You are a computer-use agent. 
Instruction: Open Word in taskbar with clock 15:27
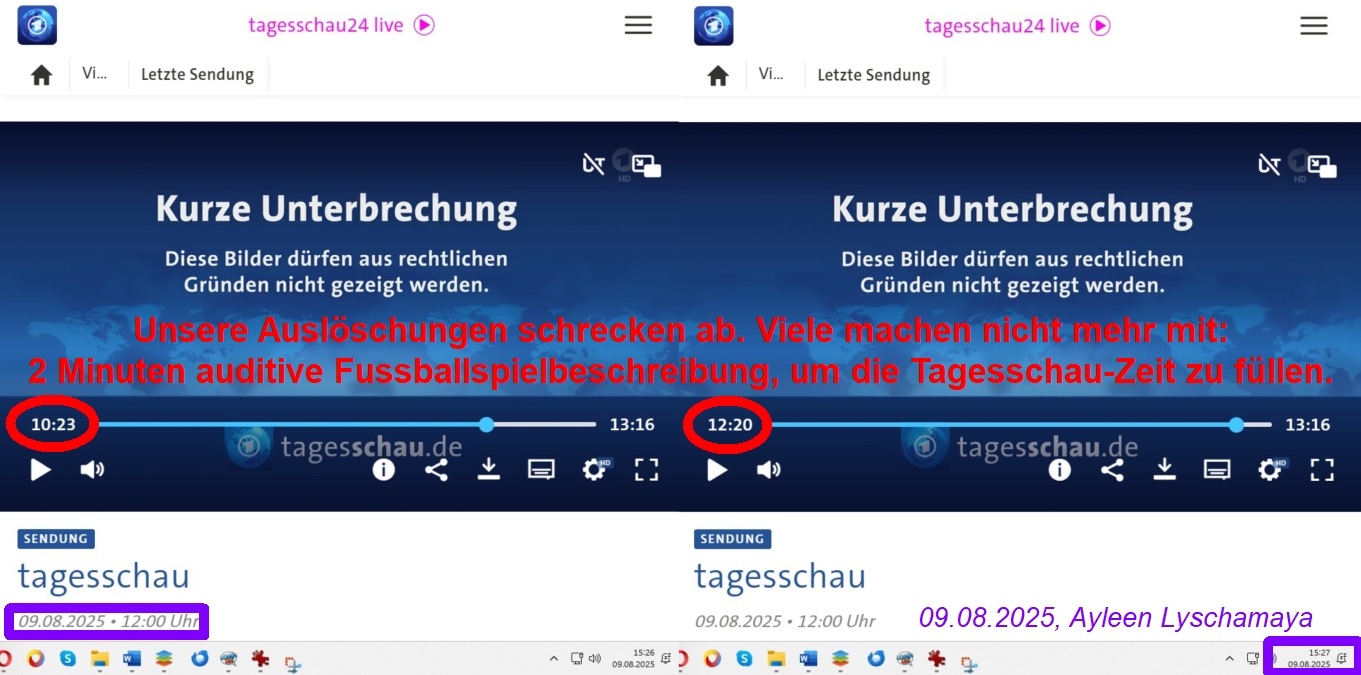pyautogui.click(x=808, y=658)
